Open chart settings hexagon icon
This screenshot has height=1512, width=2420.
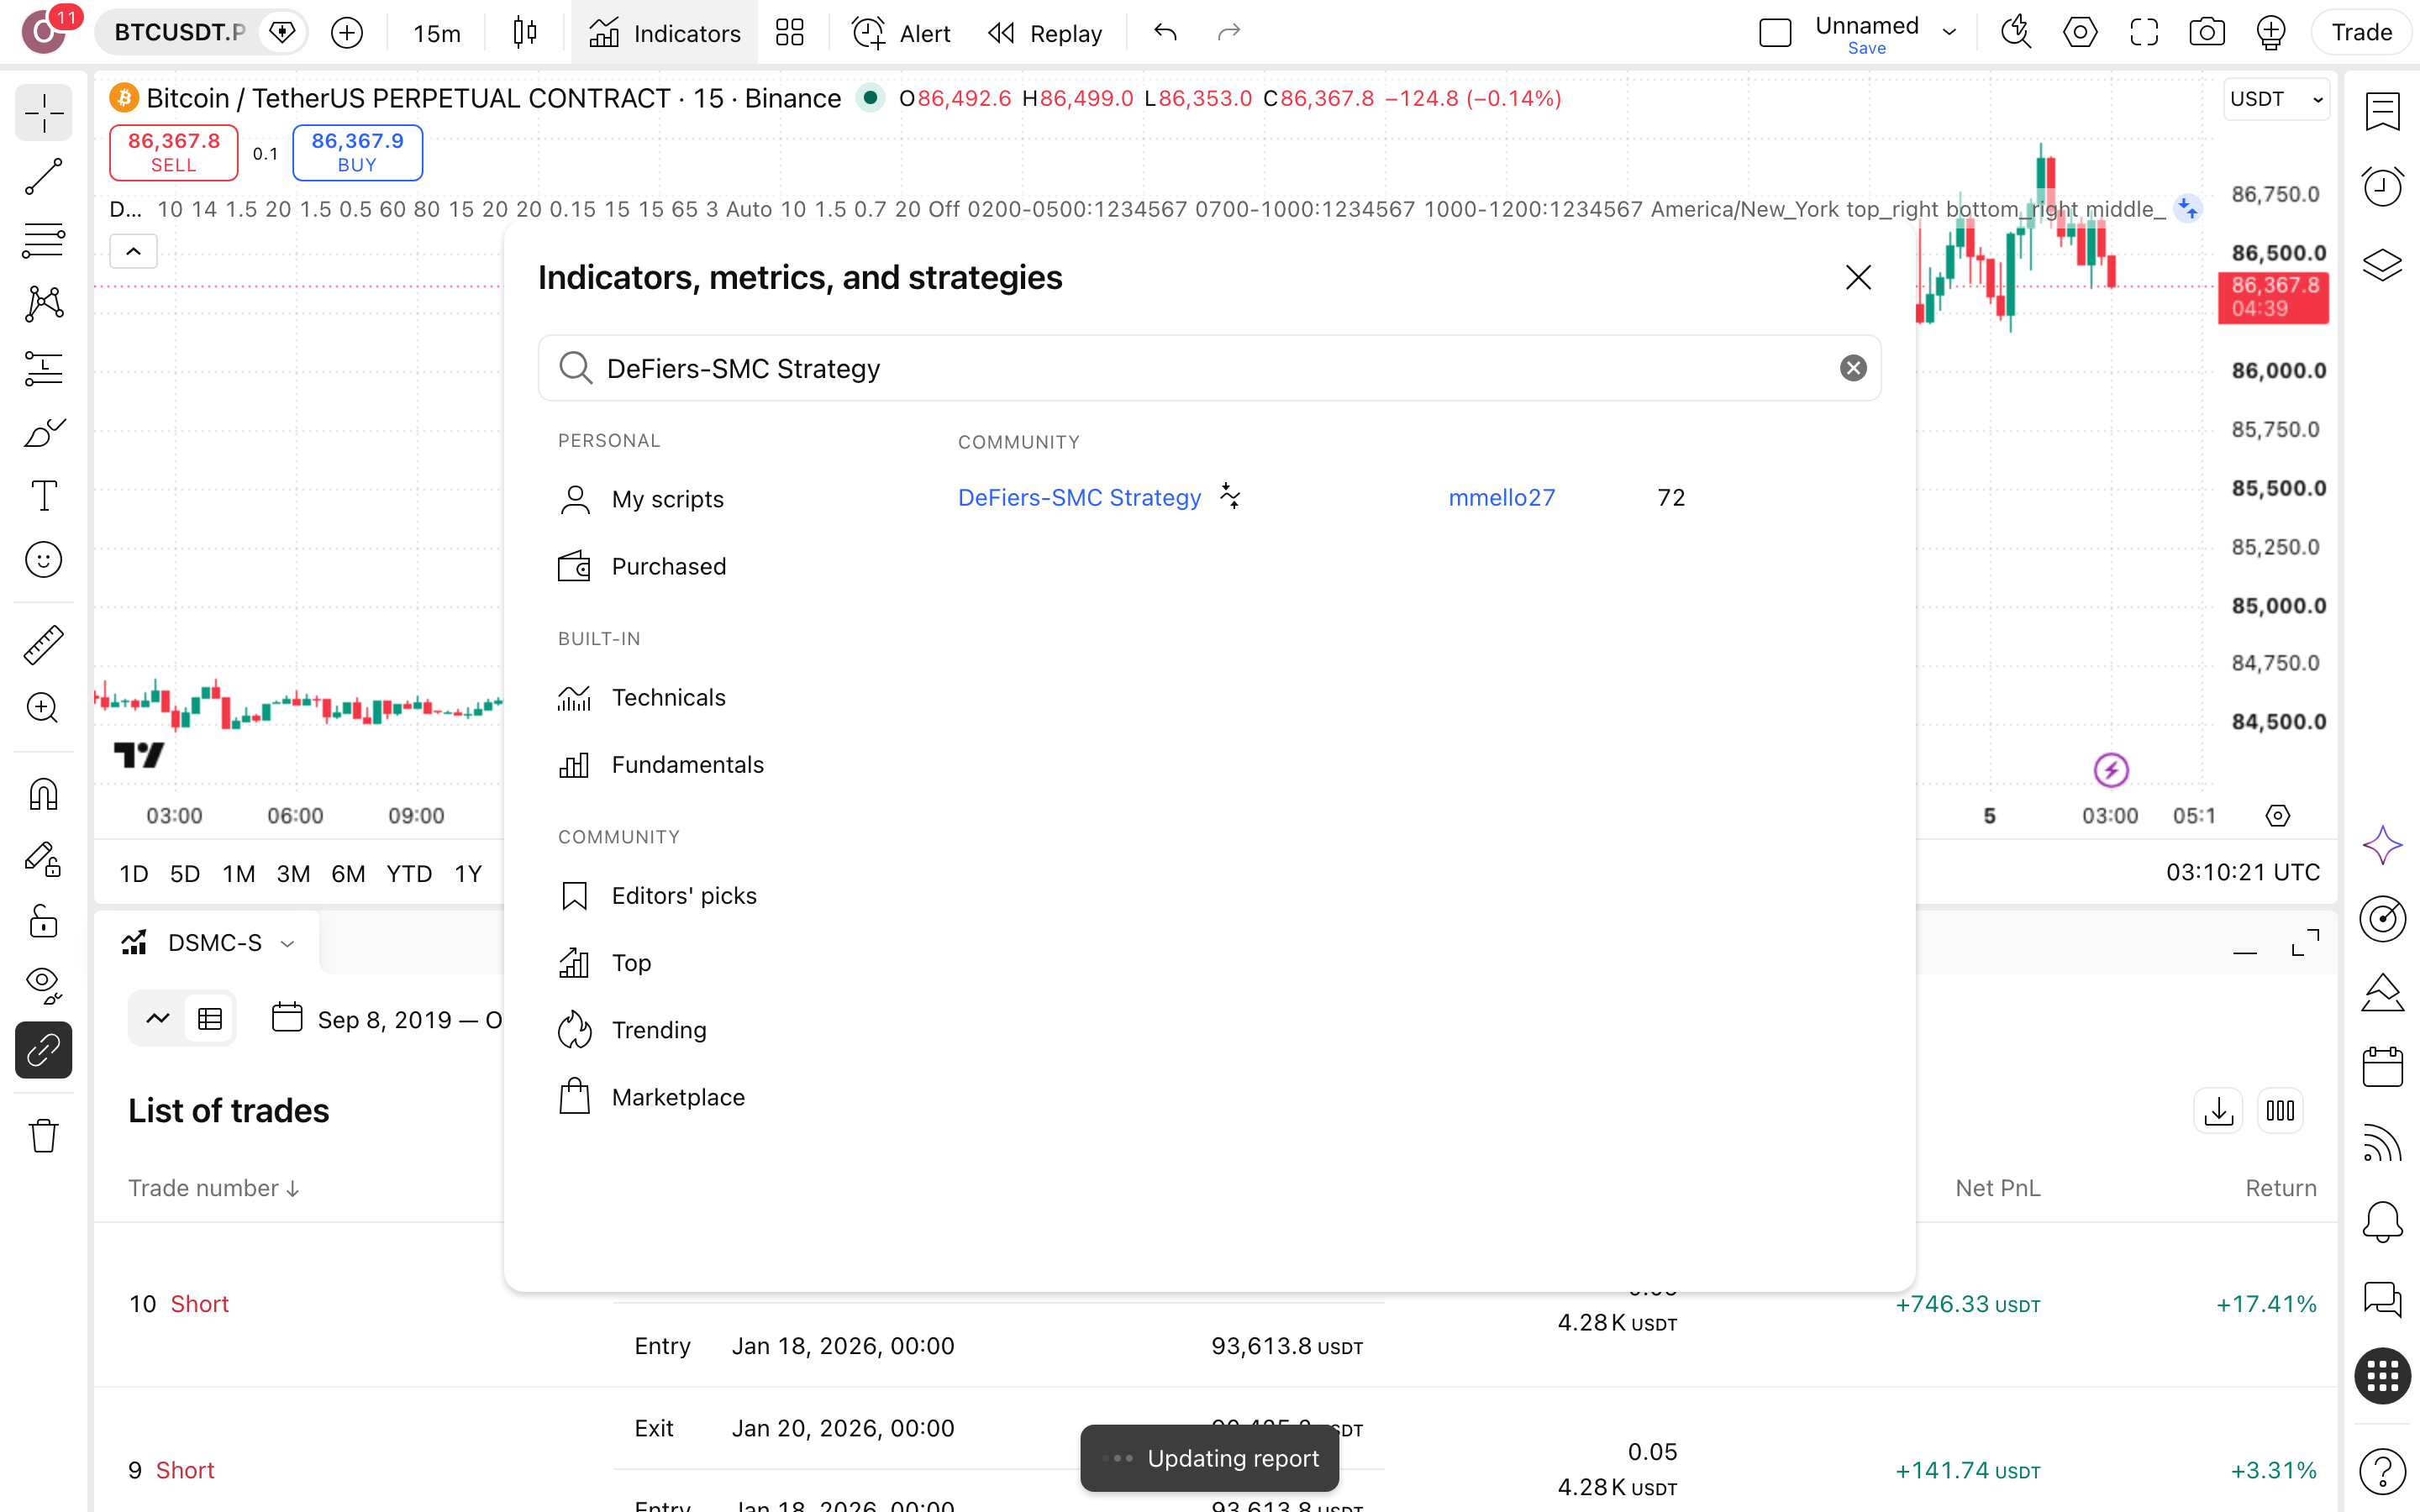click(x=2080, y=33)
